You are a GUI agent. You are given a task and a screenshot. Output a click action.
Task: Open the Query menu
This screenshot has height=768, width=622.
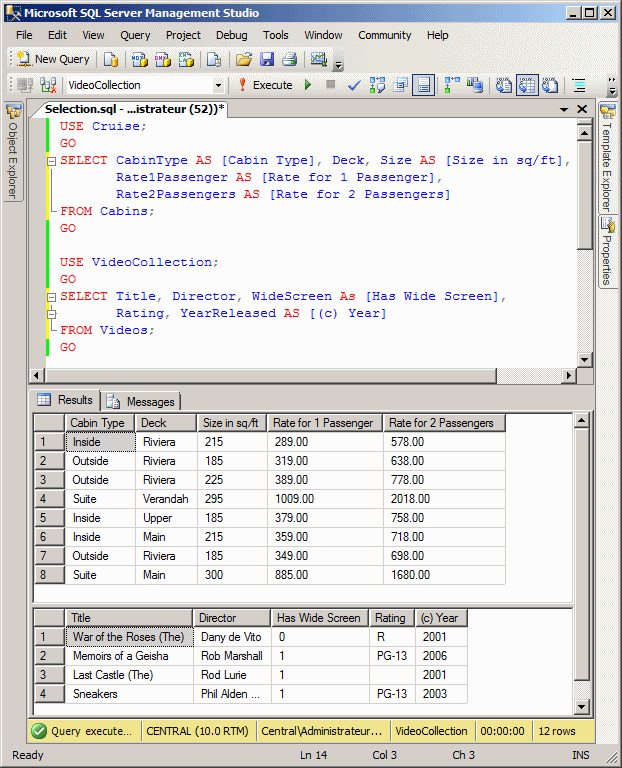135,35
